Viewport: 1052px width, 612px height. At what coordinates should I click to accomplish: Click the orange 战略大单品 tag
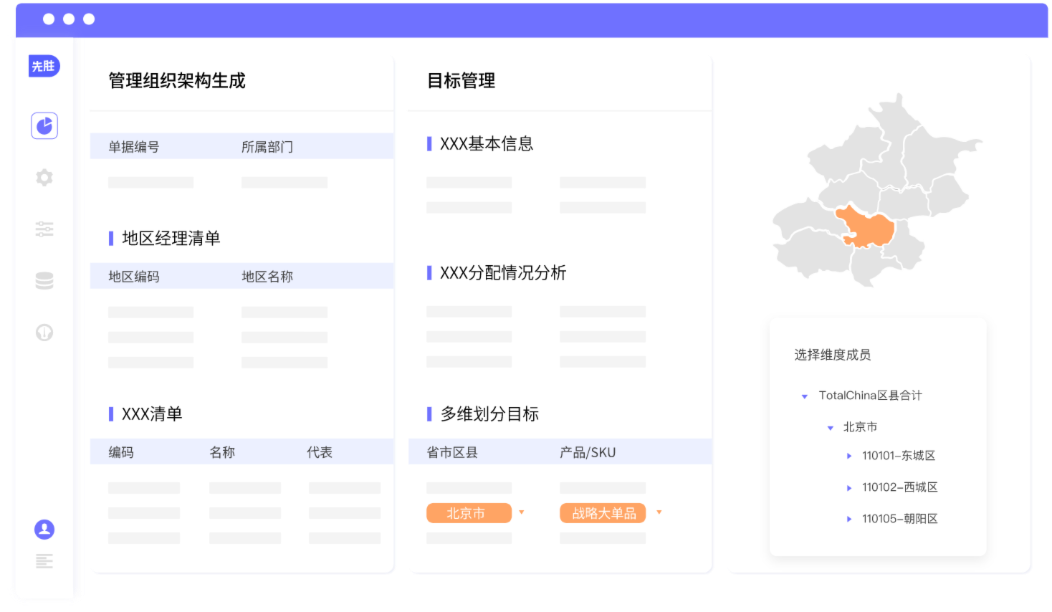tap(602, 513)
